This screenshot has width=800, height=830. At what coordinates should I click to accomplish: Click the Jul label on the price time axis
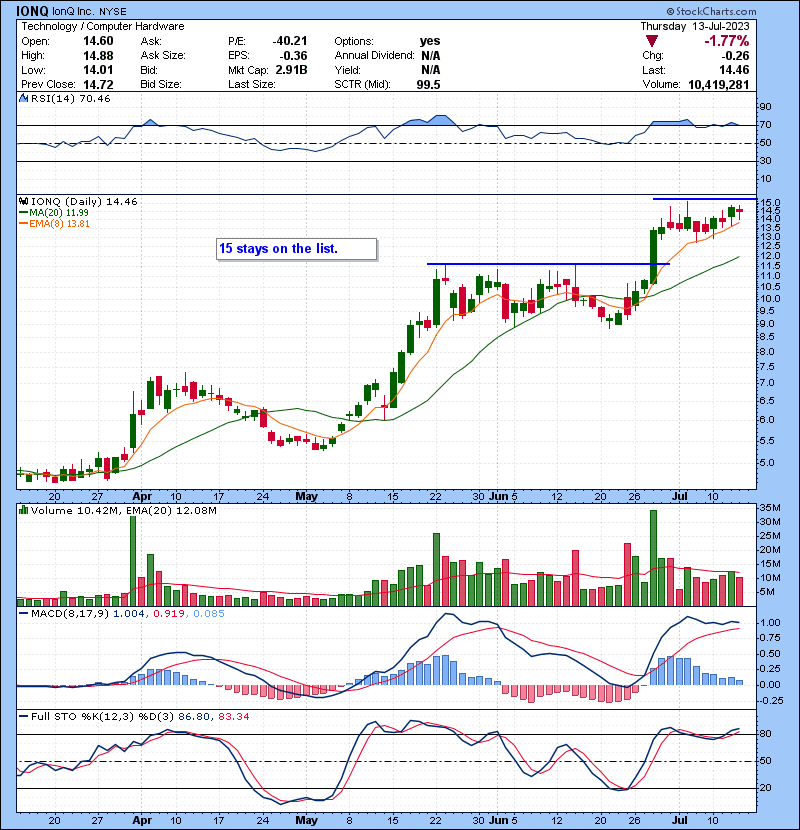coord(681,496)
